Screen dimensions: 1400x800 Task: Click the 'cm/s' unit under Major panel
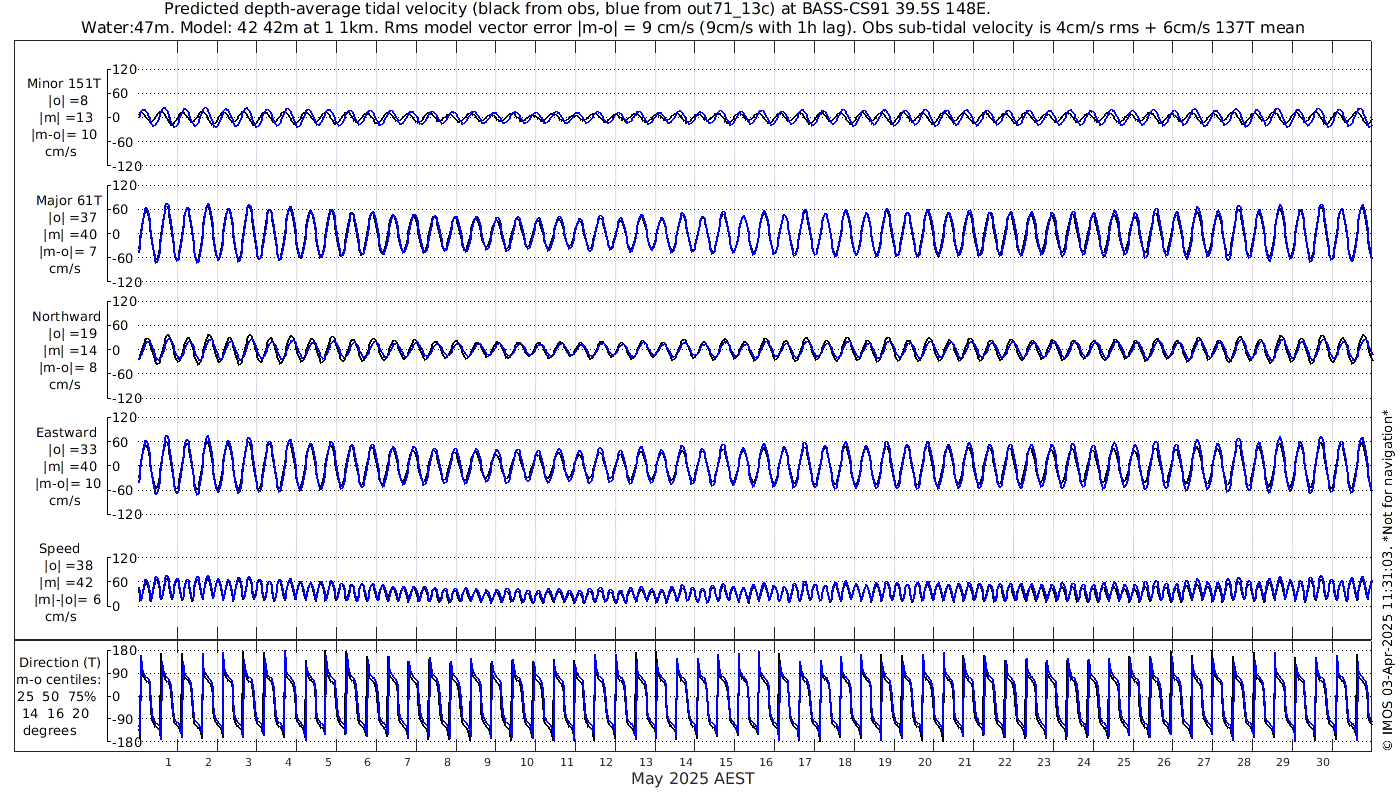[65, 269]
